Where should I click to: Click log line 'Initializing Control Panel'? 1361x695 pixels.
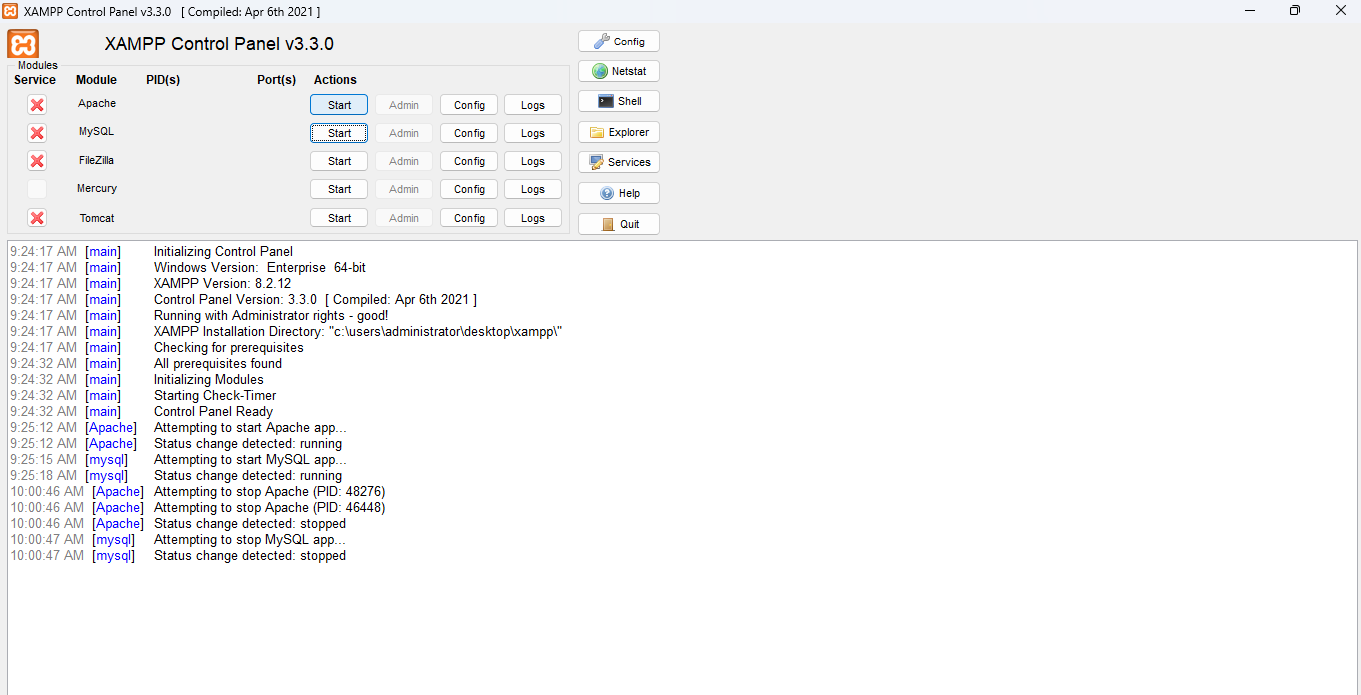point(223,252)
